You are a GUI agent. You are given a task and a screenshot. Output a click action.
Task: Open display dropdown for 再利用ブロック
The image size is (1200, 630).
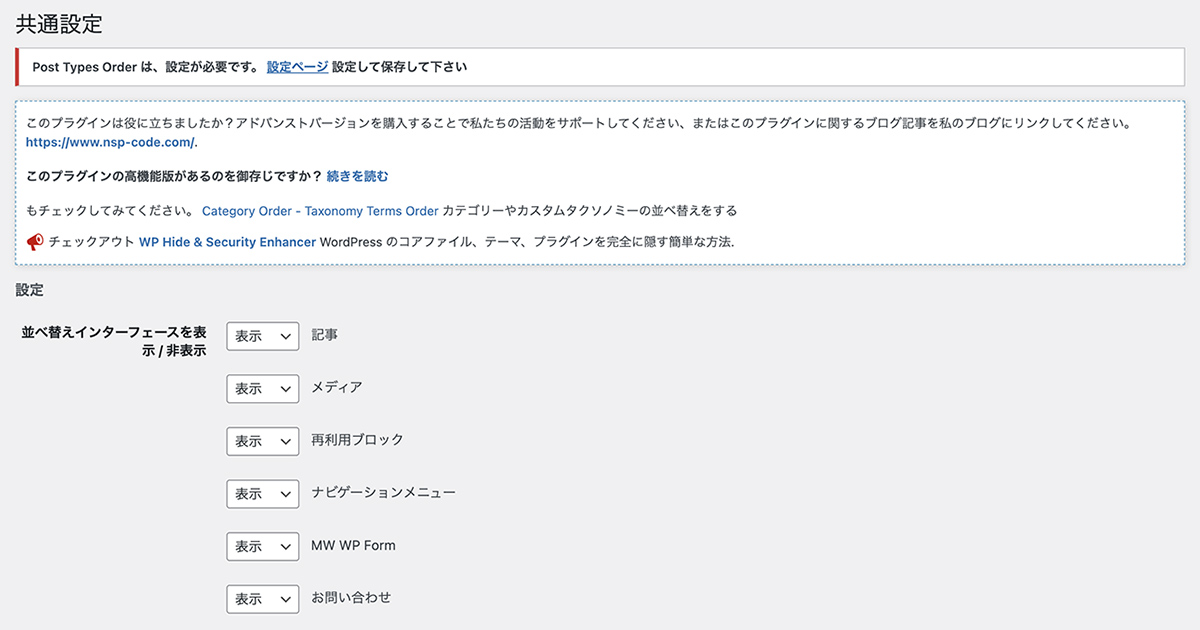coord(263,441)
